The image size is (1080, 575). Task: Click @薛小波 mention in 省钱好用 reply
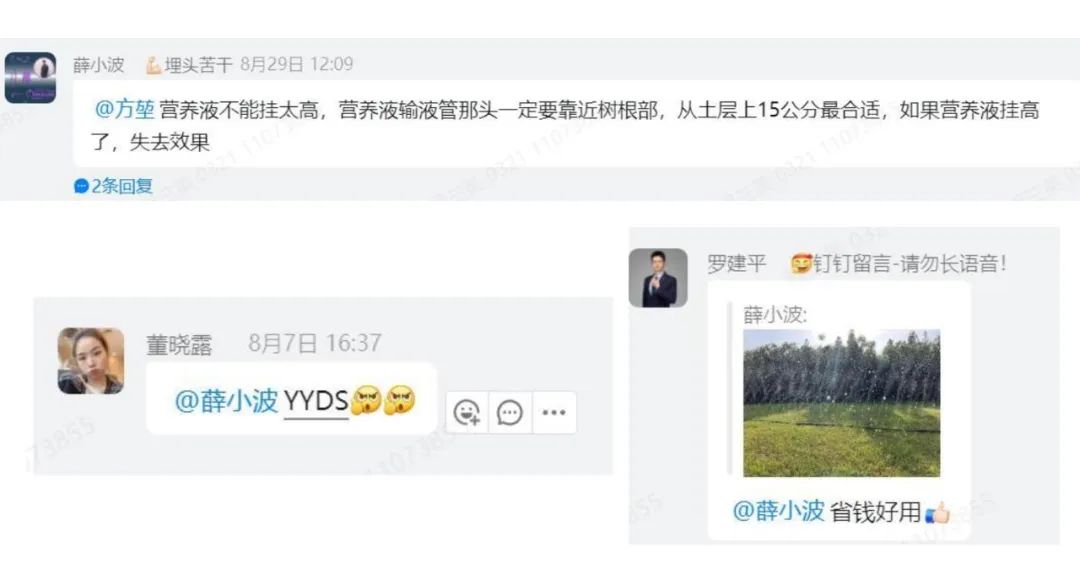point(778,511)
